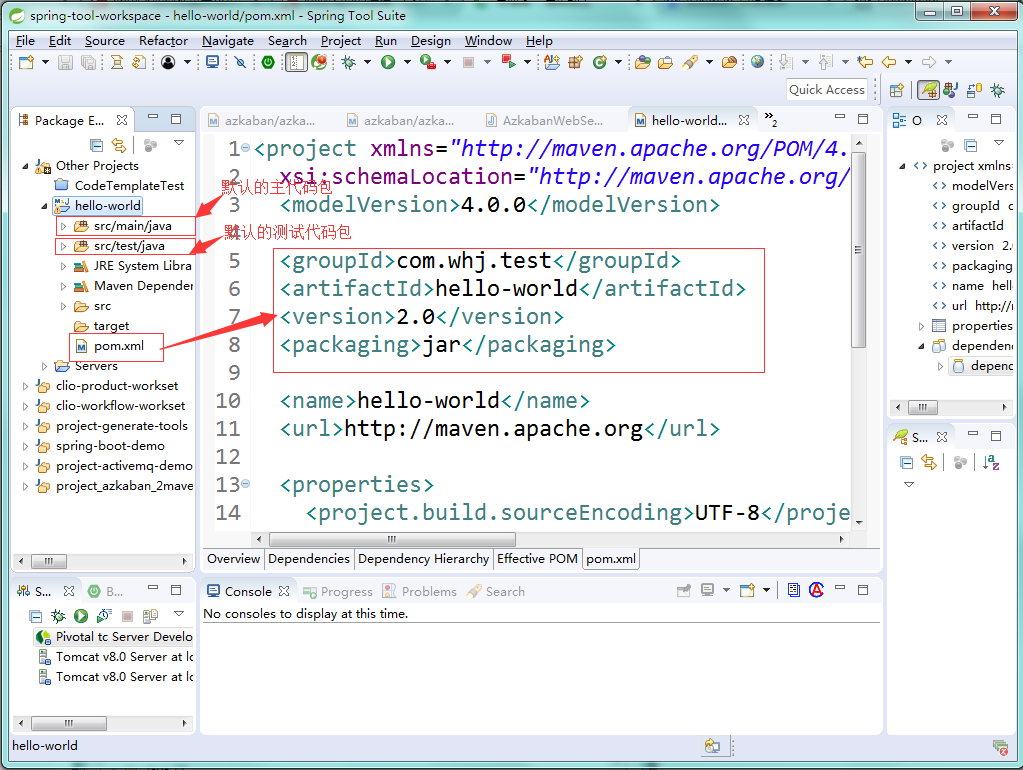Open the New wizard dropdown arrow
The height and width of the screenshot is (770, 1023).
(x=45, y=62)
